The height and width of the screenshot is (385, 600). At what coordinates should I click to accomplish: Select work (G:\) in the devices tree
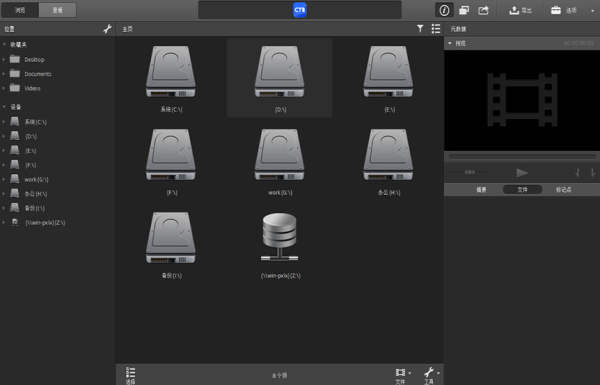point(36,179)
